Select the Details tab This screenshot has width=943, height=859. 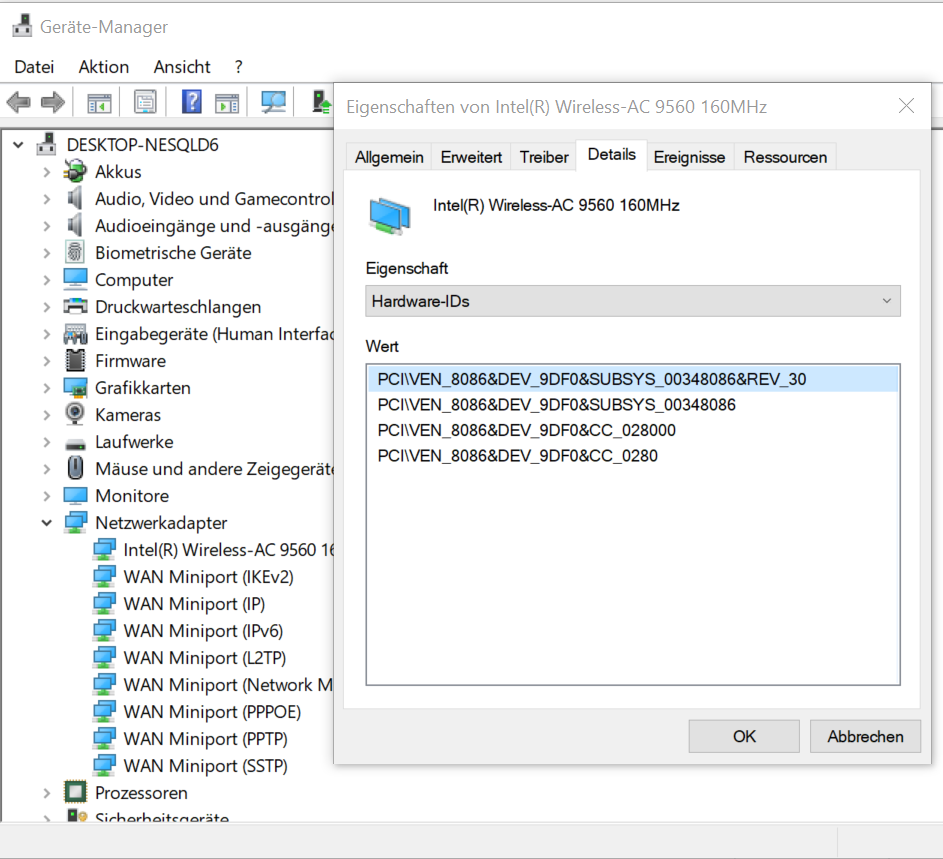click(612, 155)
